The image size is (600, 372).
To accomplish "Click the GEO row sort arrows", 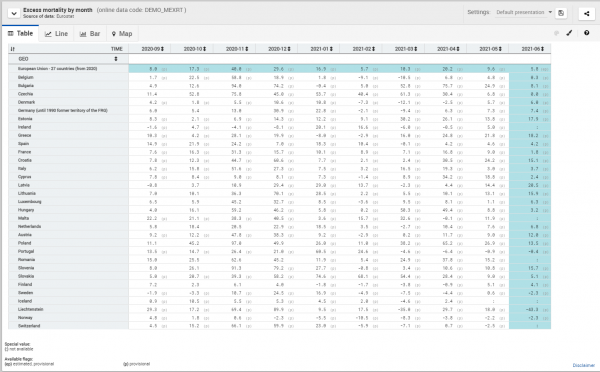I will (116, 59).
